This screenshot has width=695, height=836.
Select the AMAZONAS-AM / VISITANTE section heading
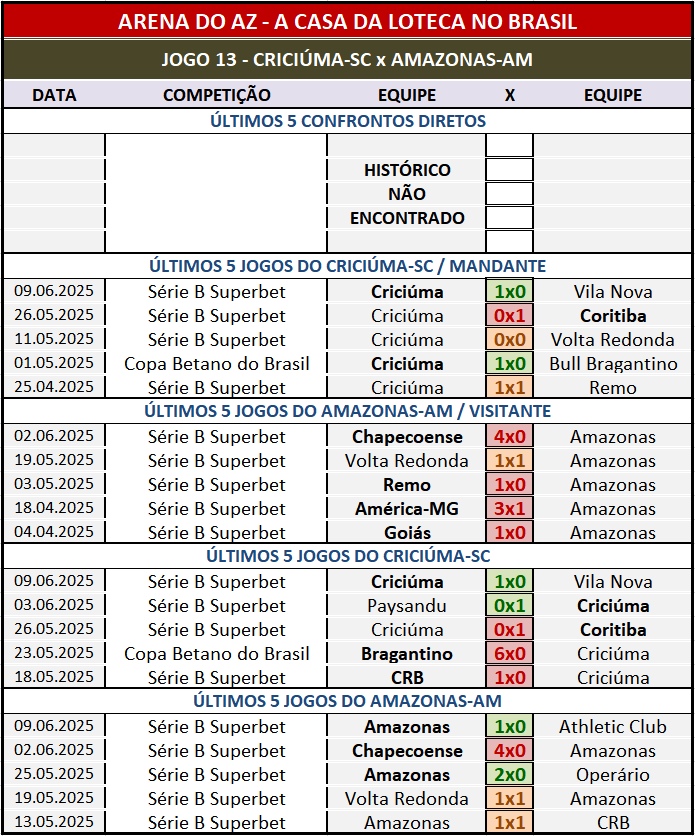(347, 411)
